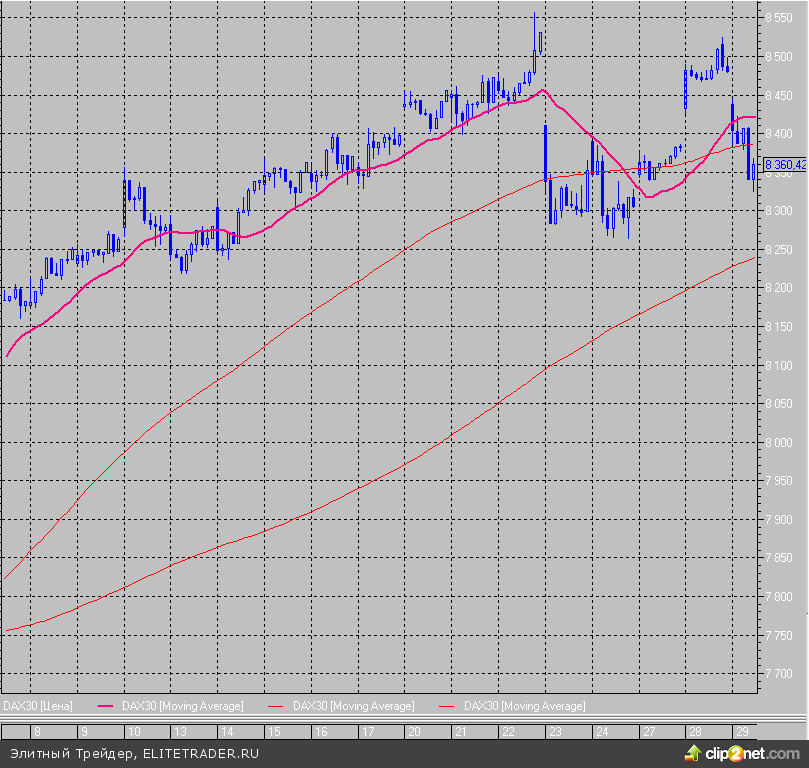Click date 8 on the time axis

pos(37,732)
